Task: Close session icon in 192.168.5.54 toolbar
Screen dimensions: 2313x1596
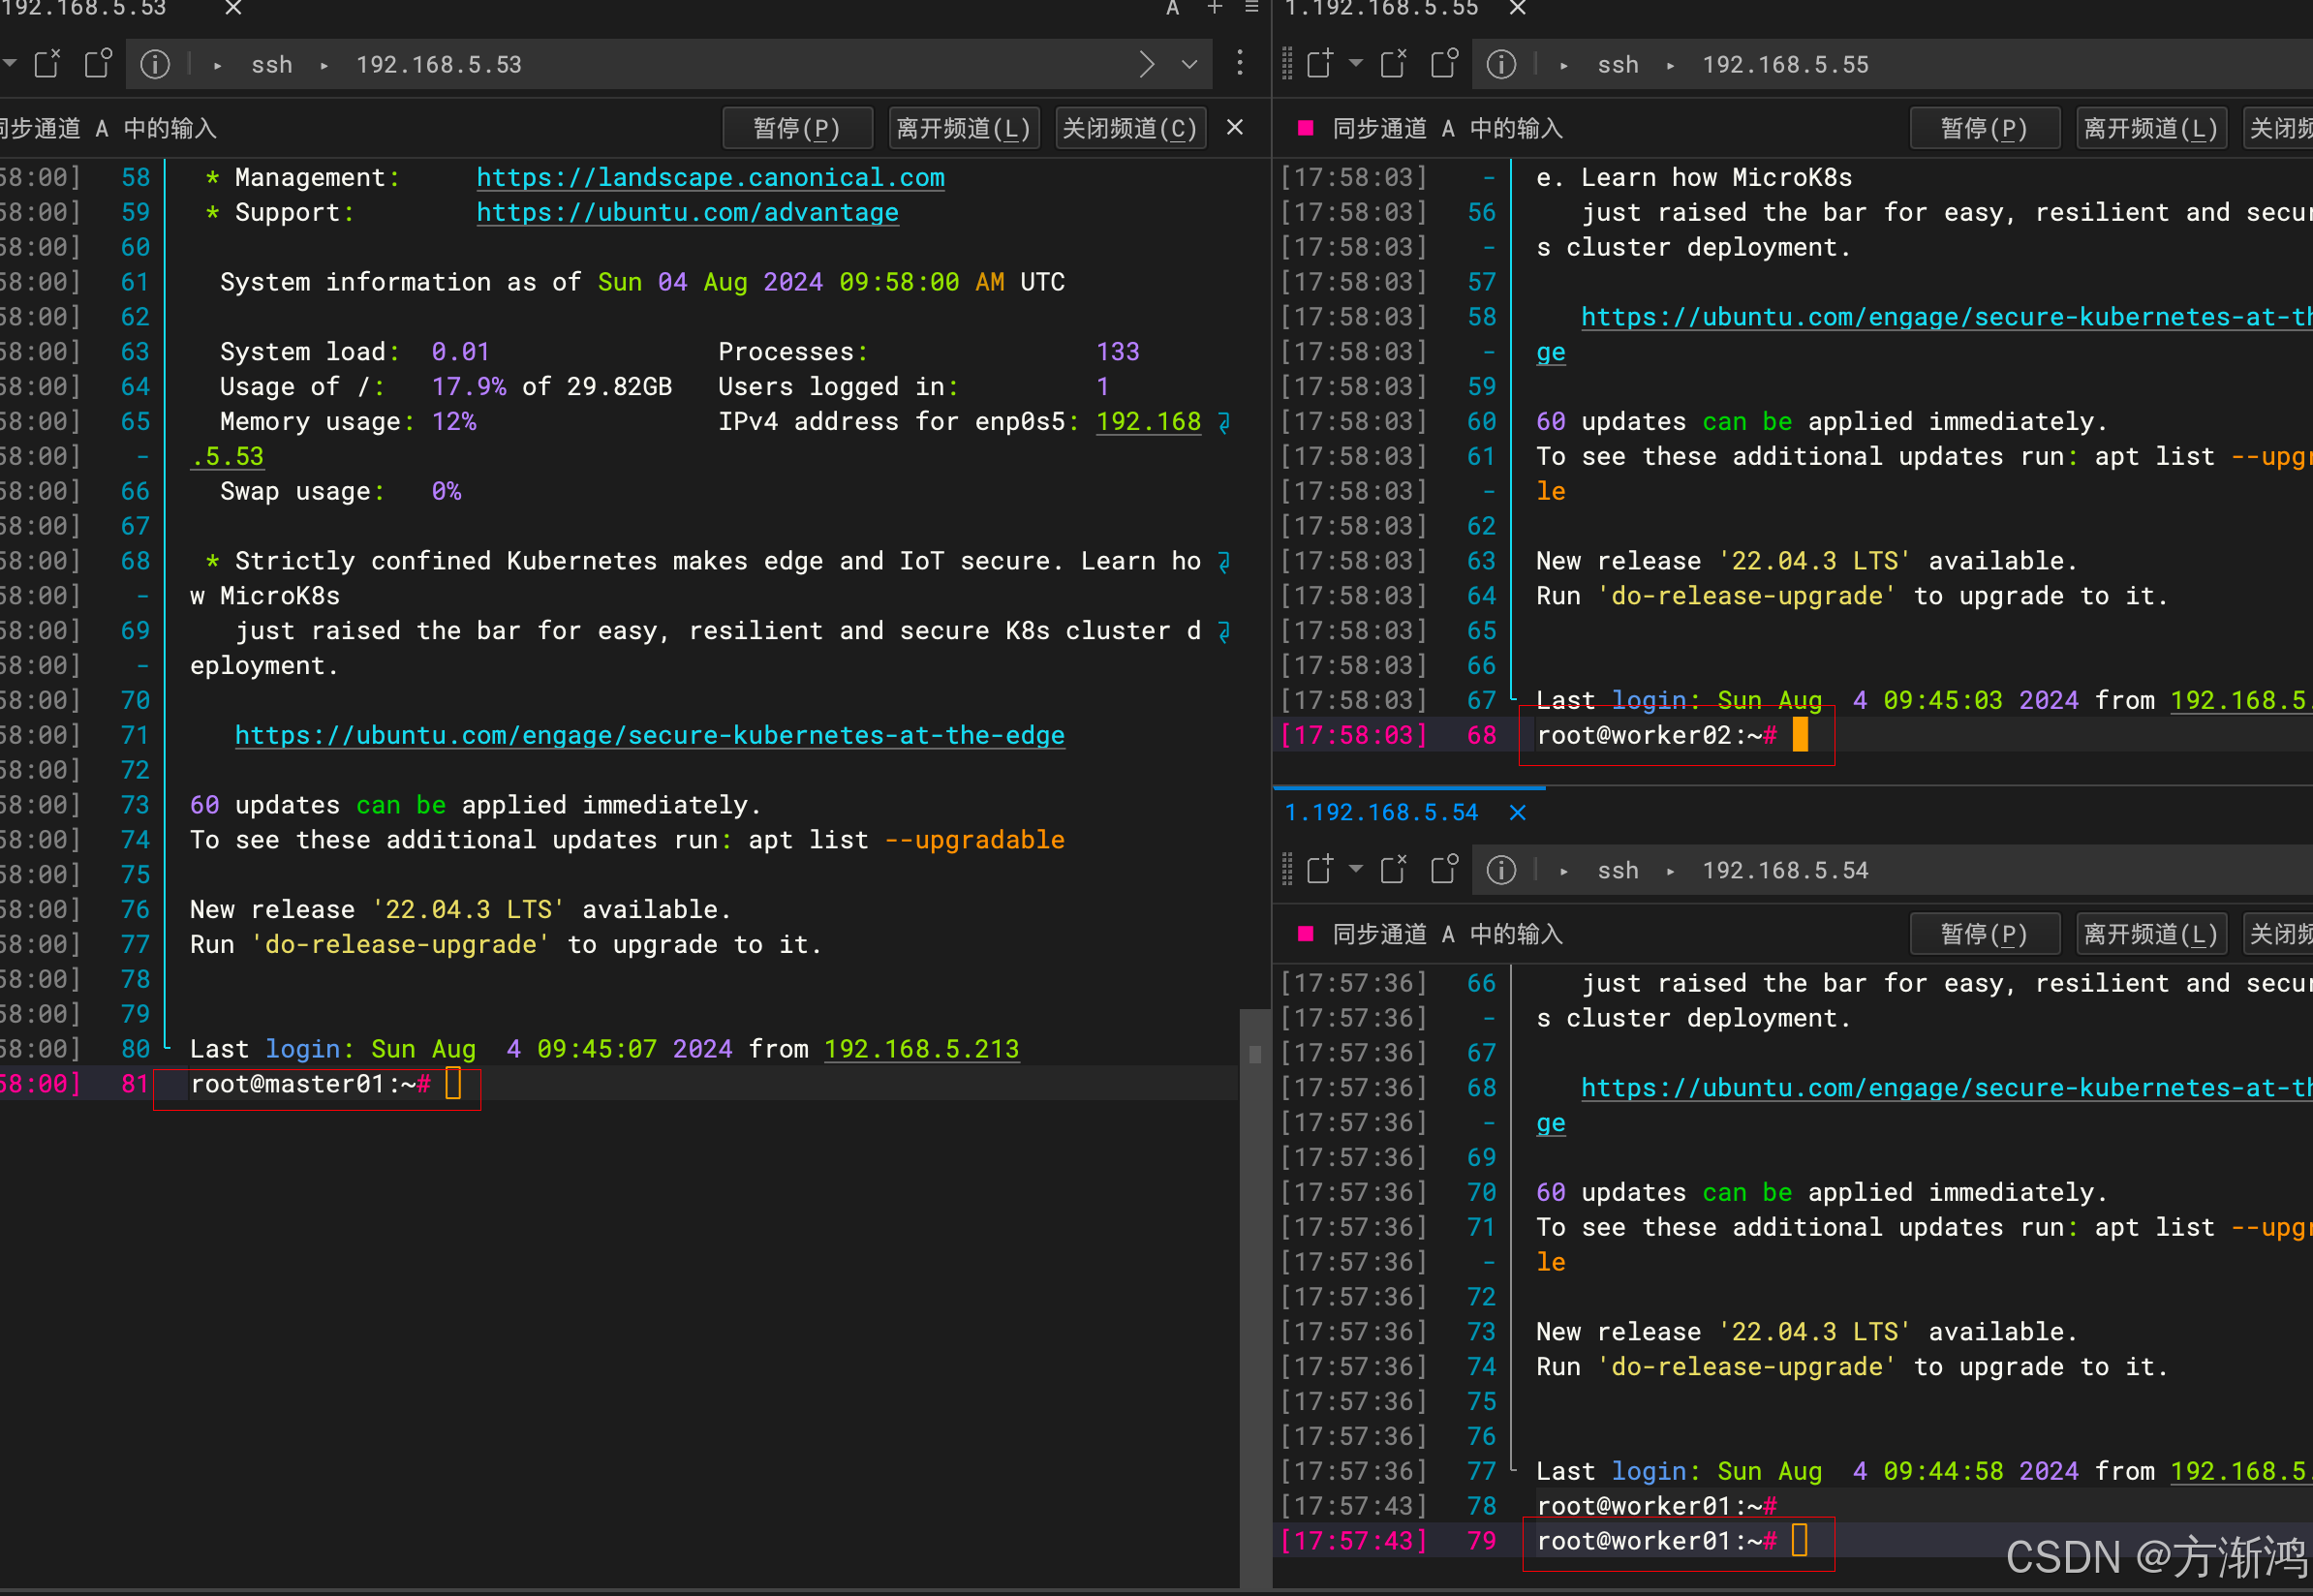Action: [x=1394, y=870]
